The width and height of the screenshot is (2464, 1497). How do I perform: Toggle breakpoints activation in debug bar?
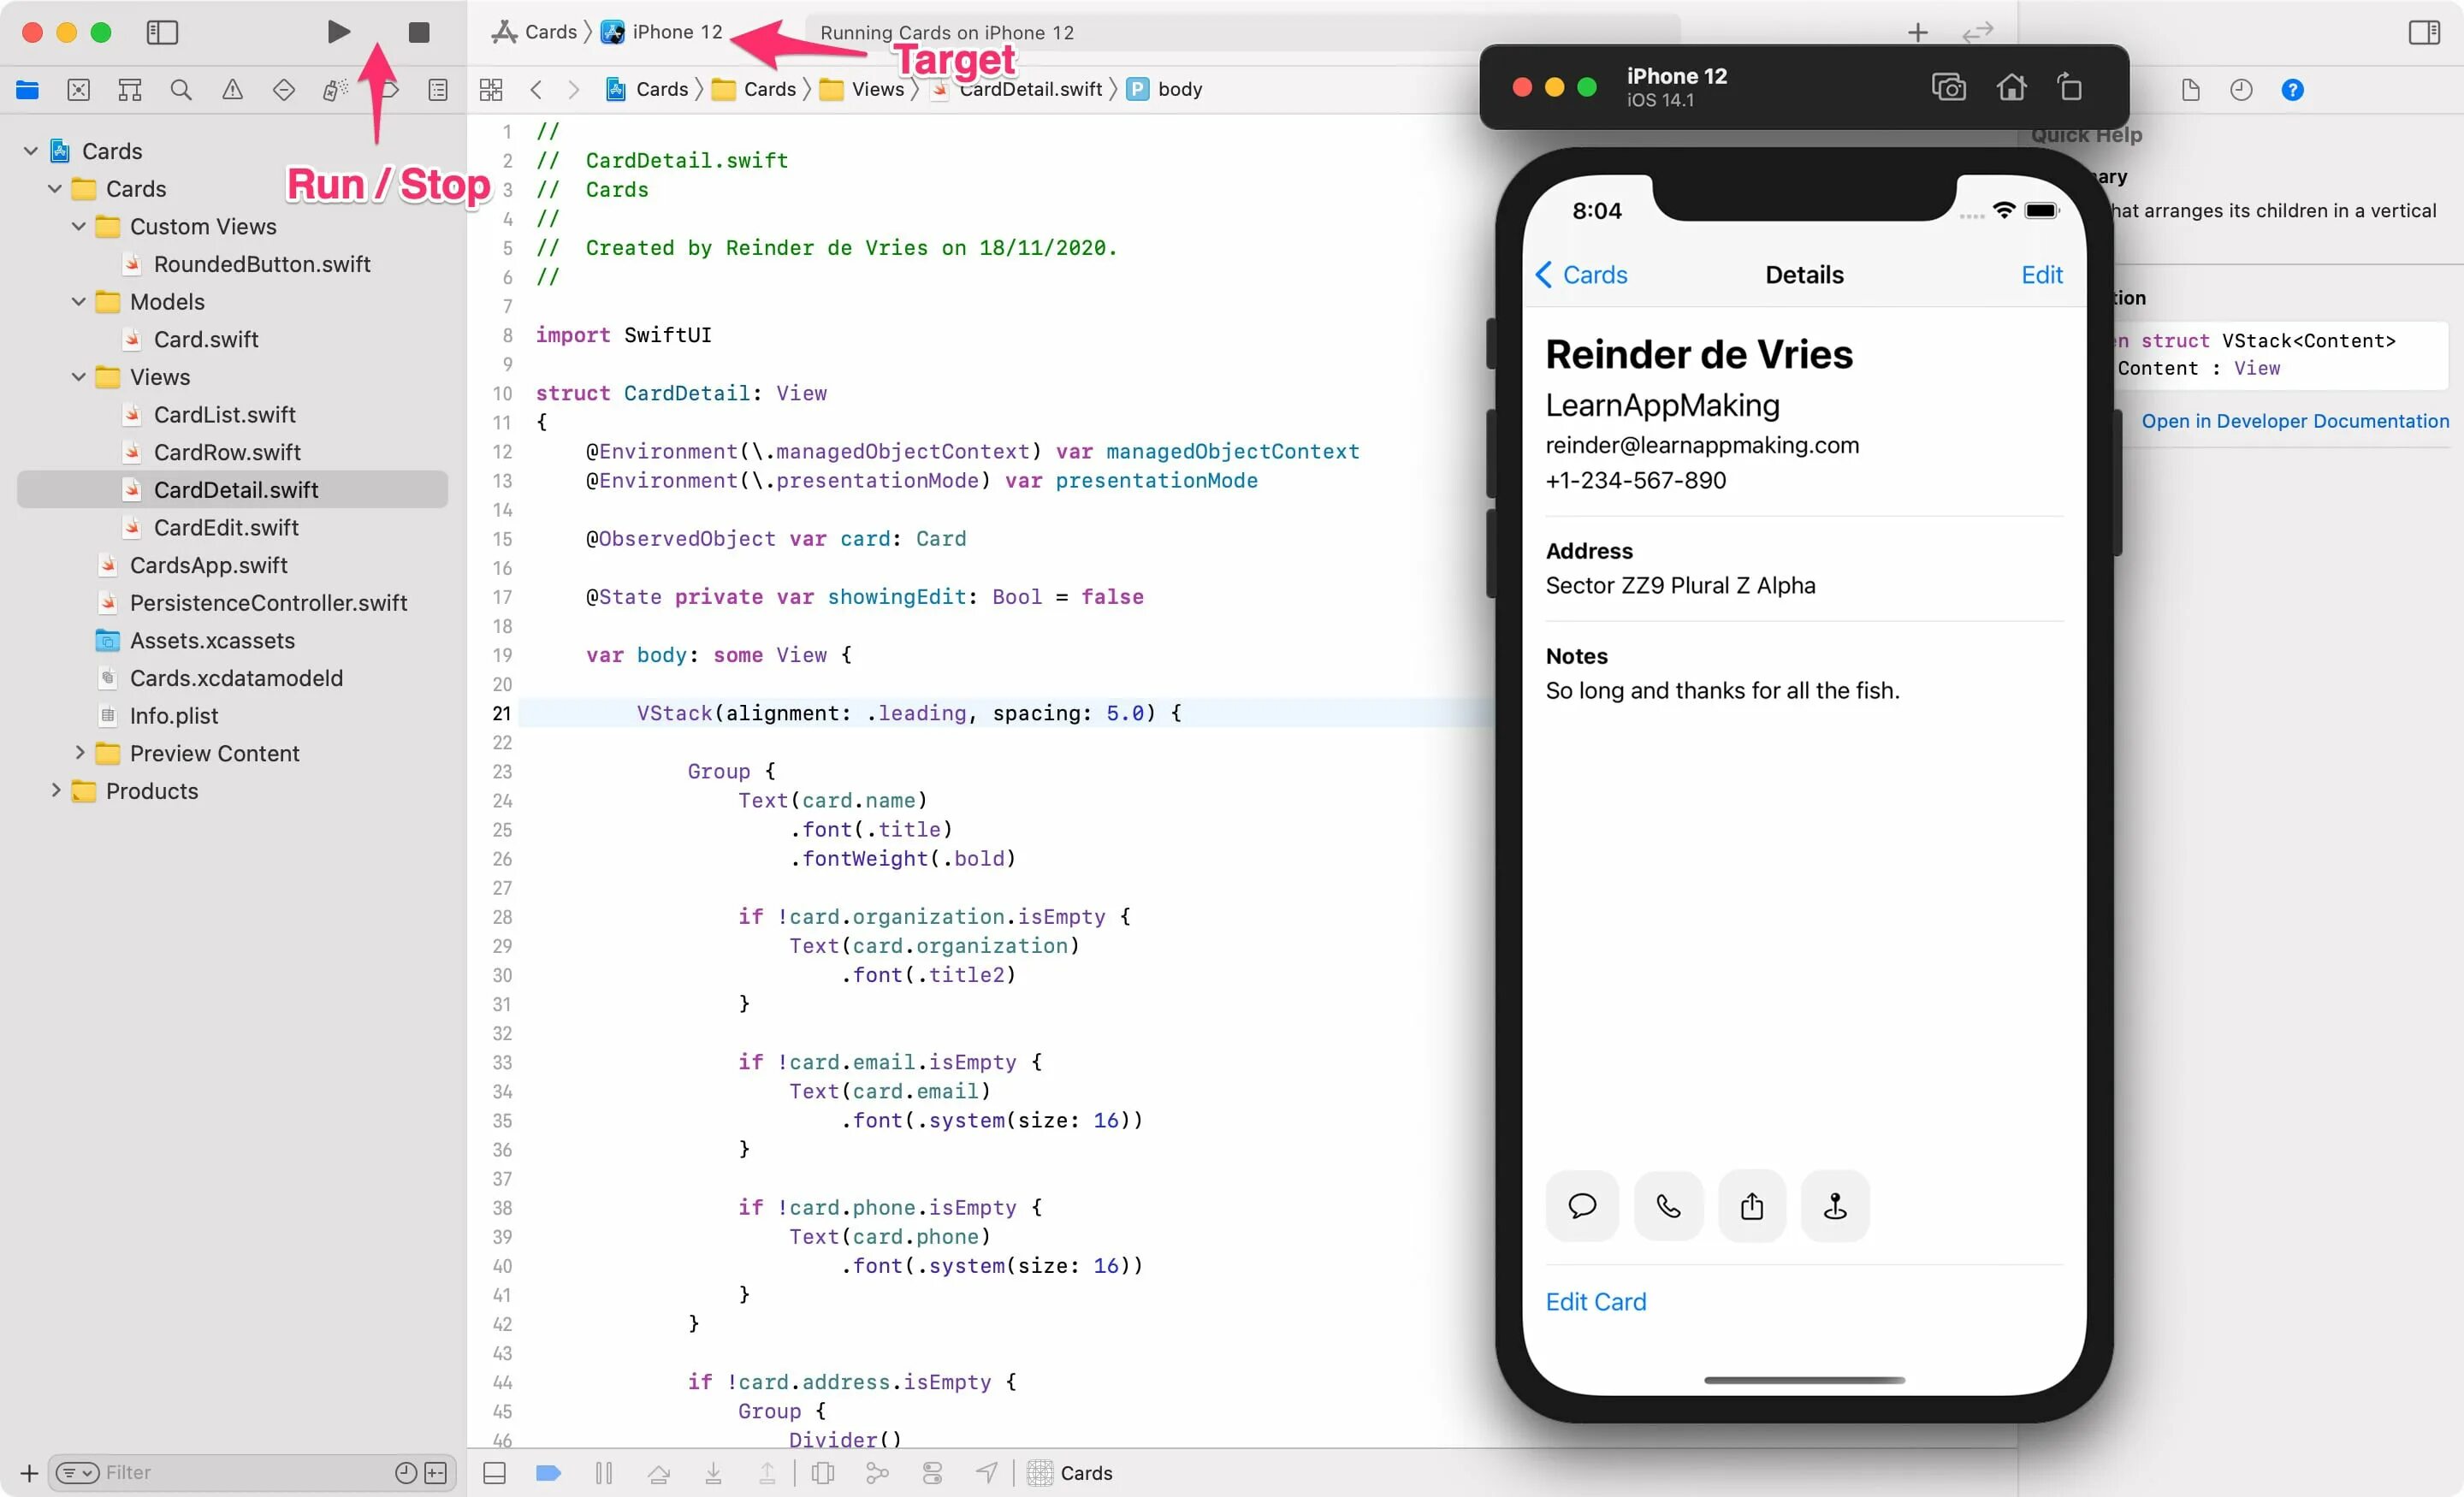tap(548, 1472)
